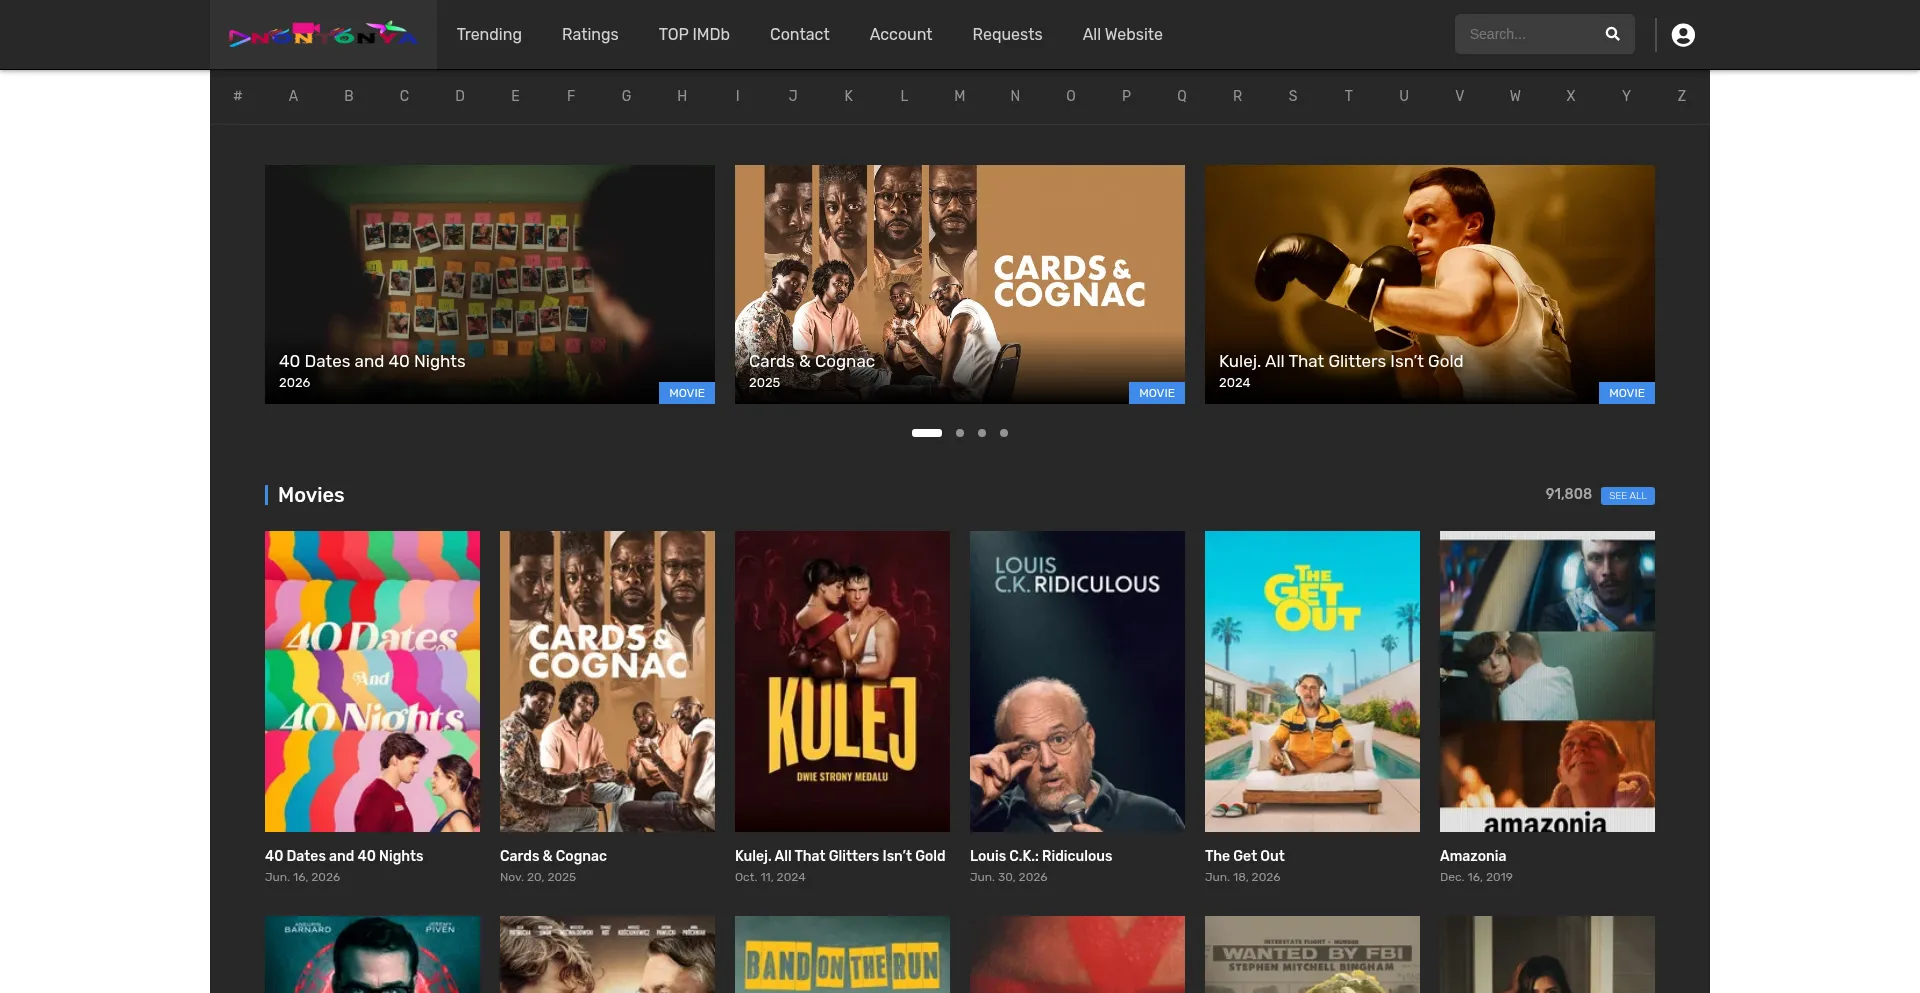Filter titles starting with letter D

click(x=460, y=96)
